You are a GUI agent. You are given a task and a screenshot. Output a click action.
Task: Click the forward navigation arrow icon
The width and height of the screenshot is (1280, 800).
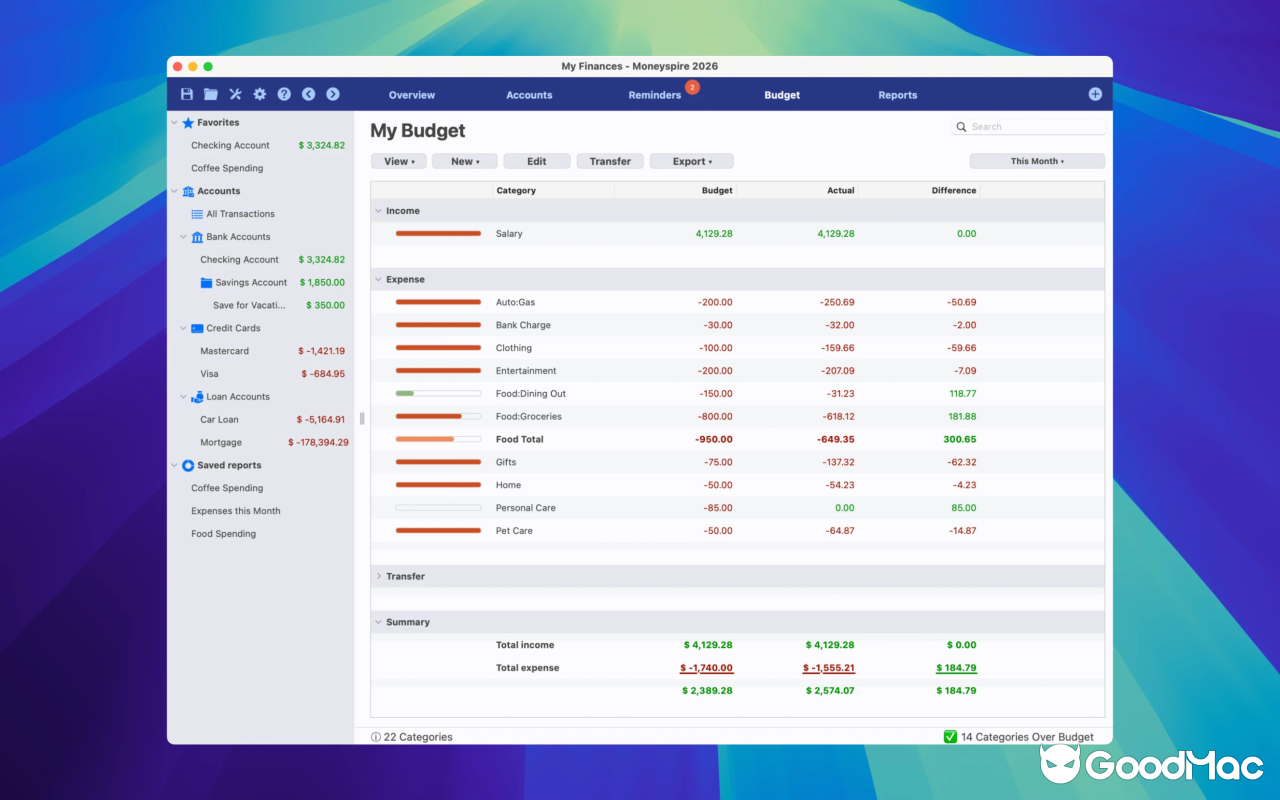click(332, 94)
